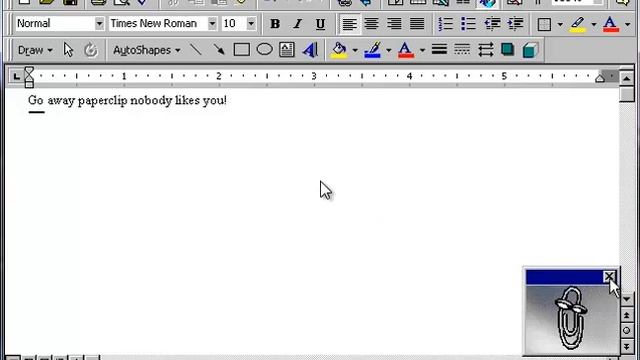Expand Drawing toolbar Font Color dropdown arrow
Screen dimensions: 640x360
point(422,51)
